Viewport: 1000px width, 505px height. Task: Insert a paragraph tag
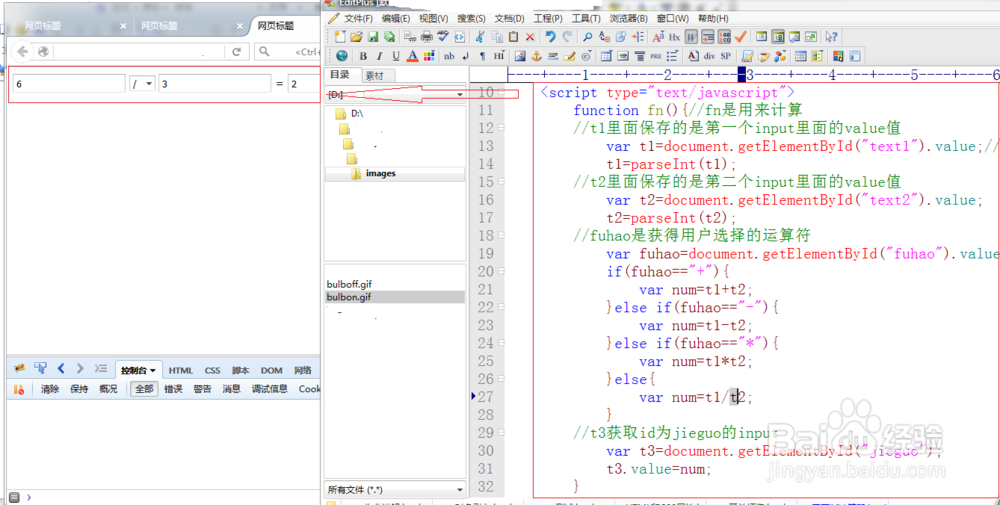coord(482,56)
